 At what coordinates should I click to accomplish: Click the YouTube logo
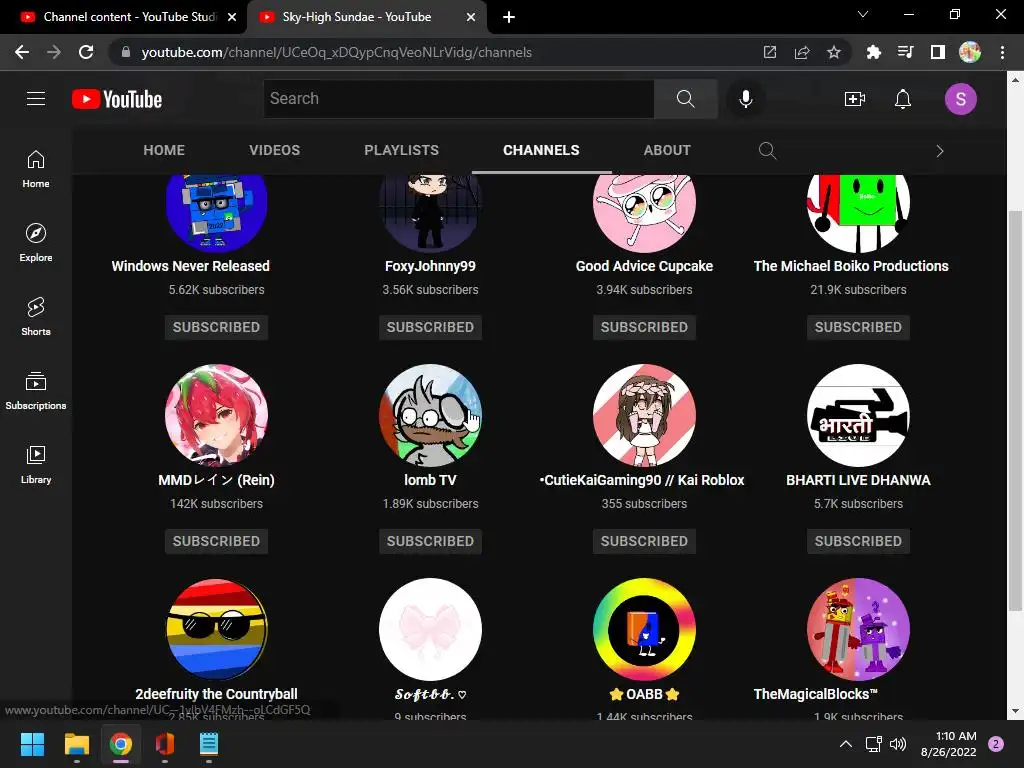[x=117, y=99]
